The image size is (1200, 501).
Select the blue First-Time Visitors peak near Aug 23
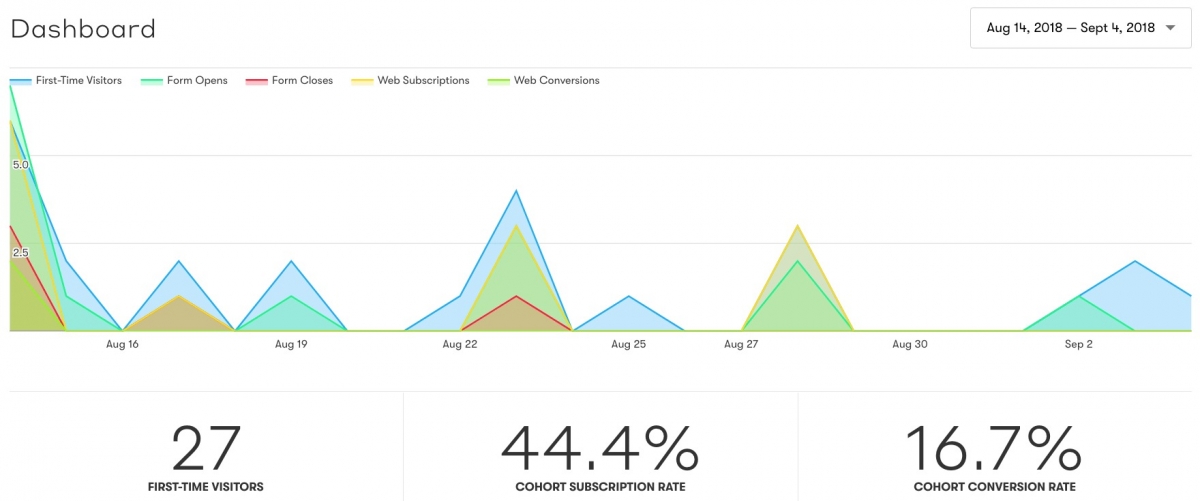[x=516, y=191]
